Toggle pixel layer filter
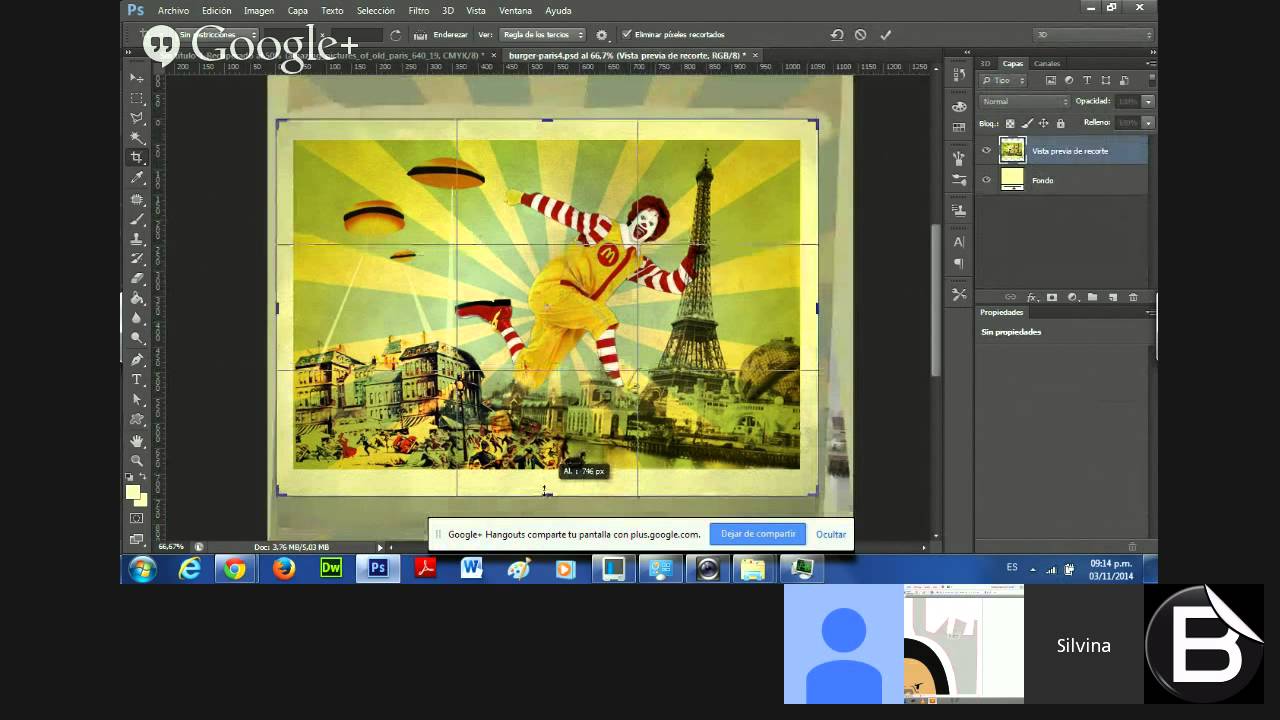 [x=1050, y=80]
